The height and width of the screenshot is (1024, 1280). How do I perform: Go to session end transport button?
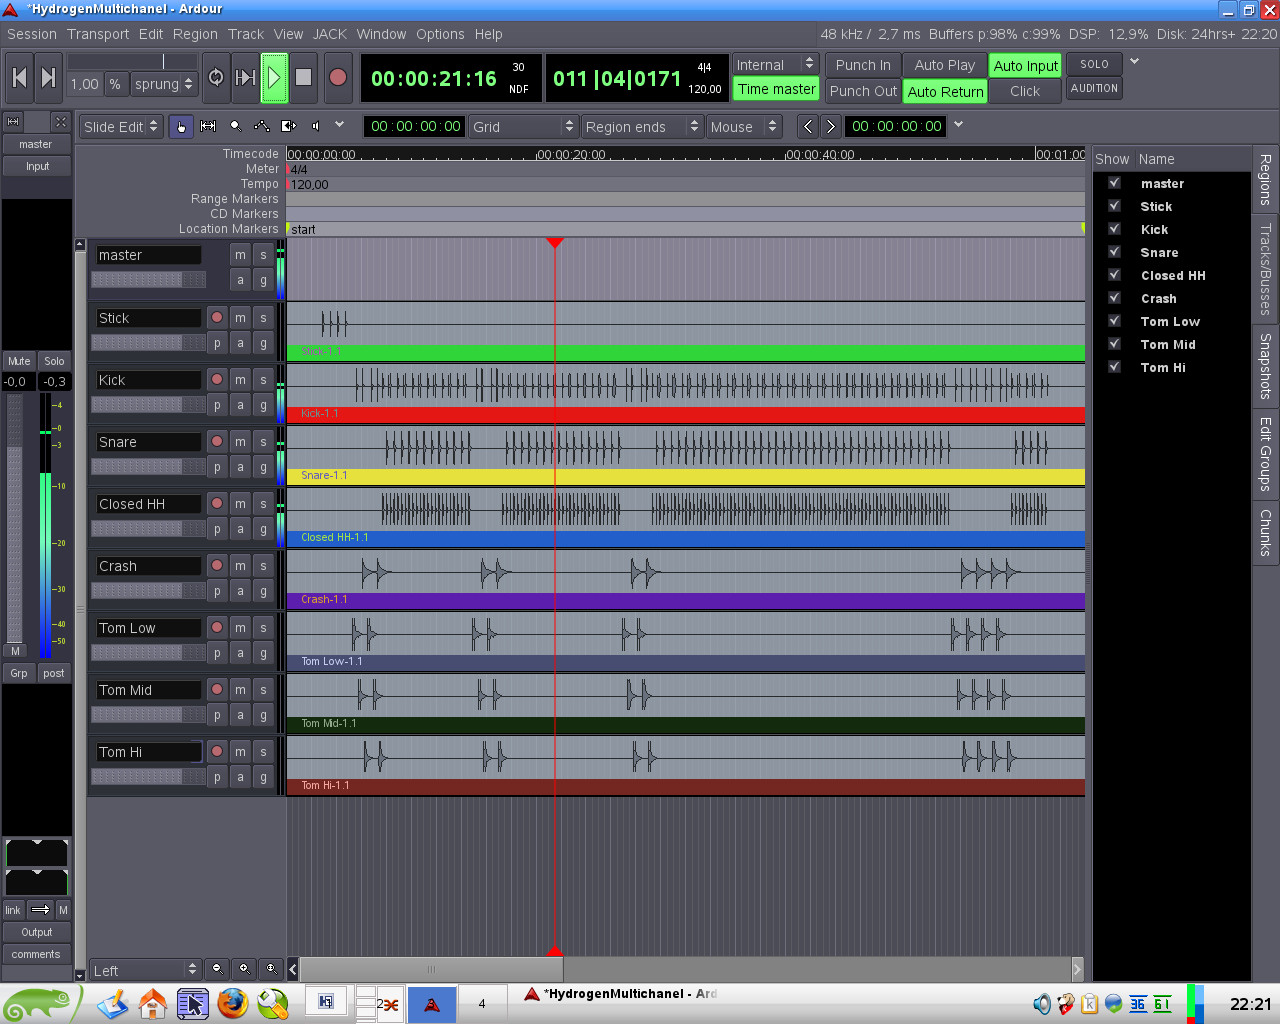click(x=48, y=78)
